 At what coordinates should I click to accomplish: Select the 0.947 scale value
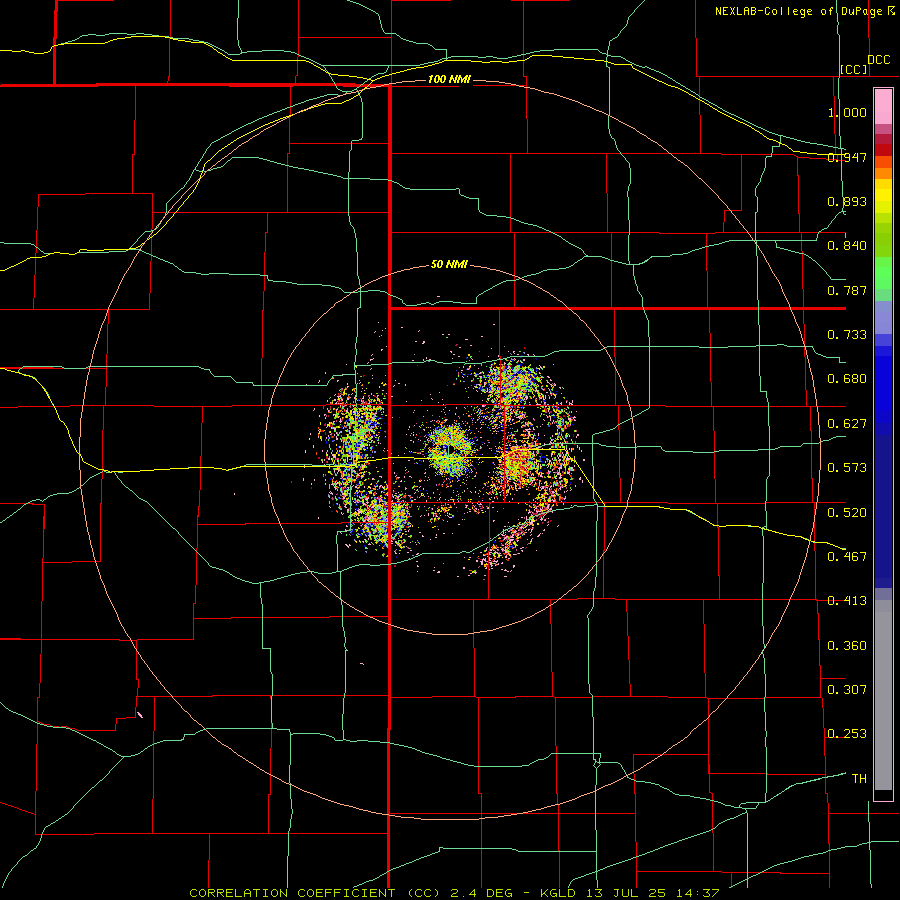pos(847,157)
